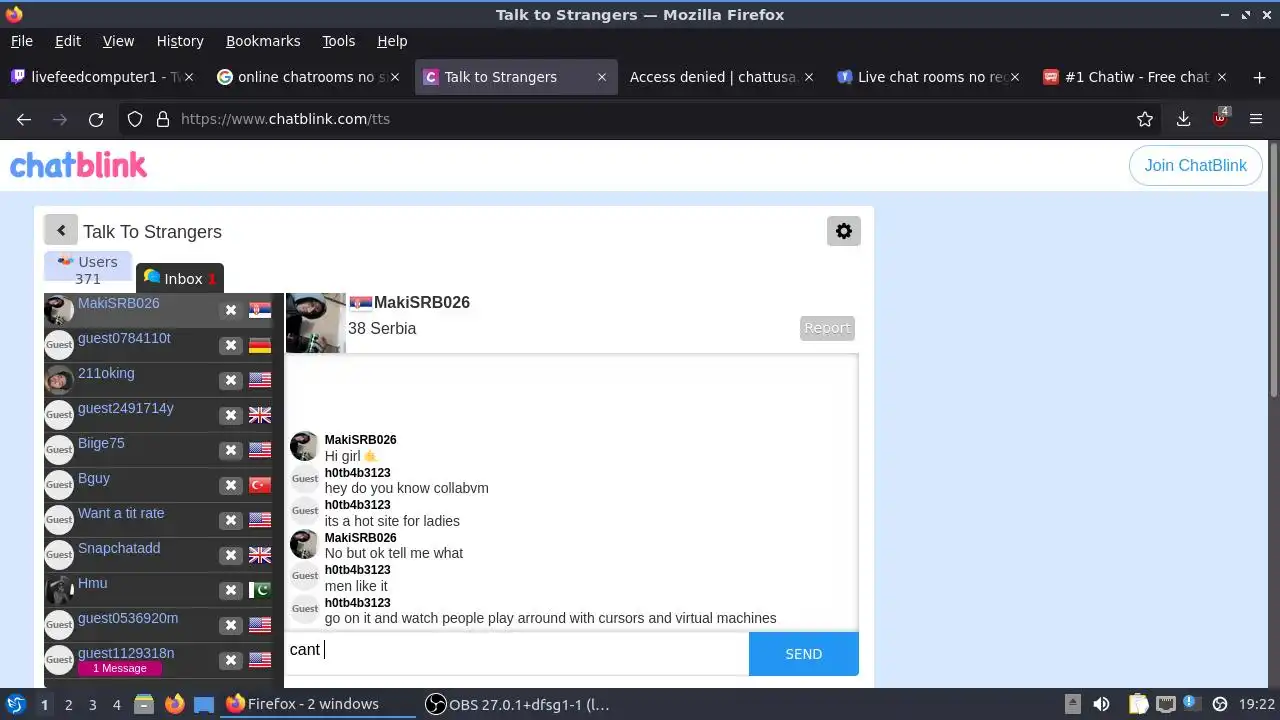Screen dimensions: 1280x720
Task: Open Firefox downloads panel
Action: coord(1183,119)
